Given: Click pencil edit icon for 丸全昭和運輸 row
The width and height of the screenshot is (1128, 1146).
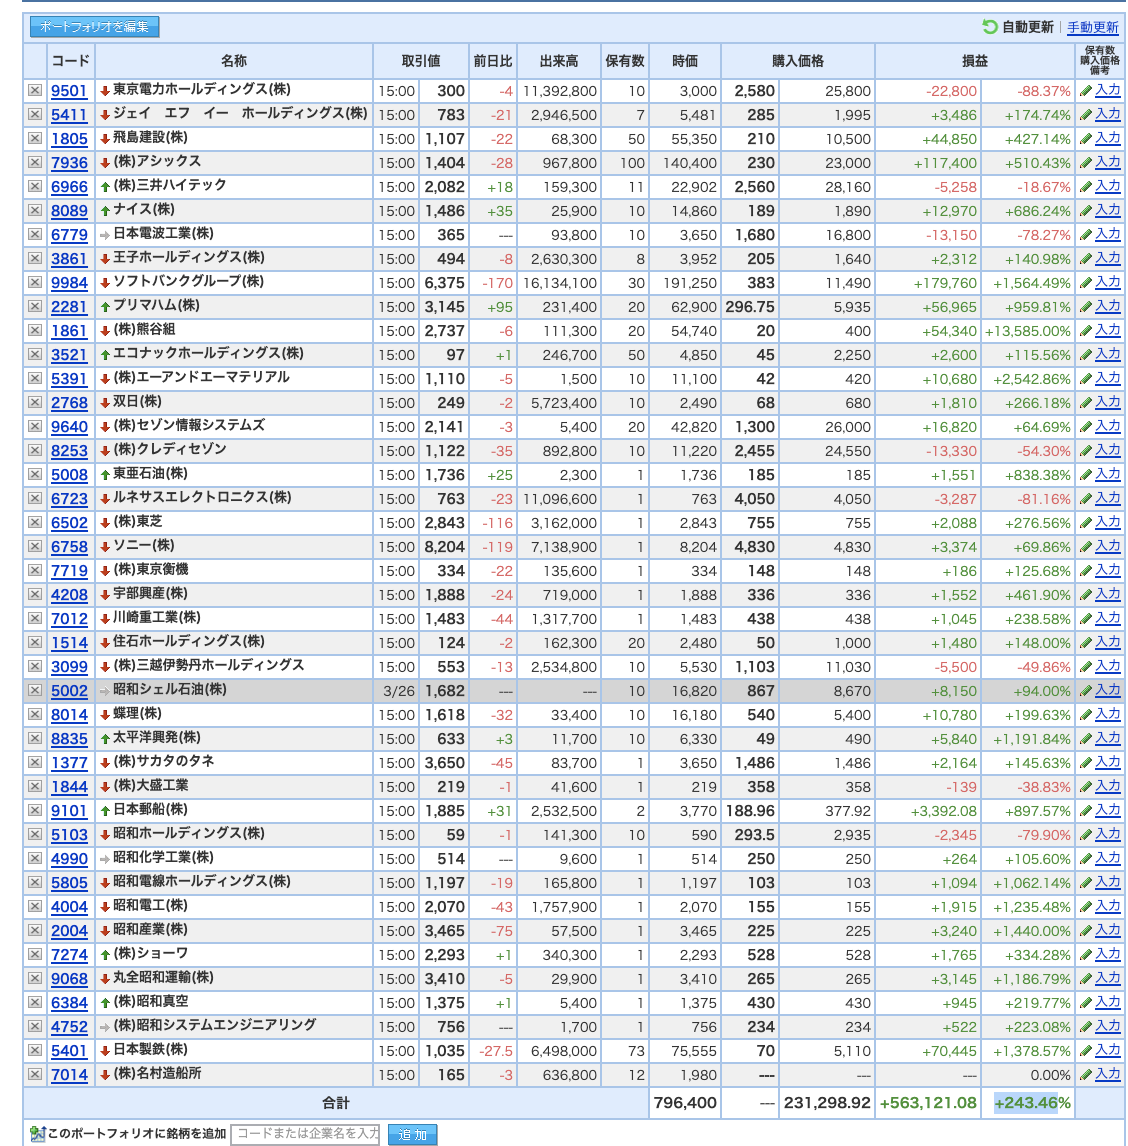Looking at the screenshot, I should [1086, 978].
